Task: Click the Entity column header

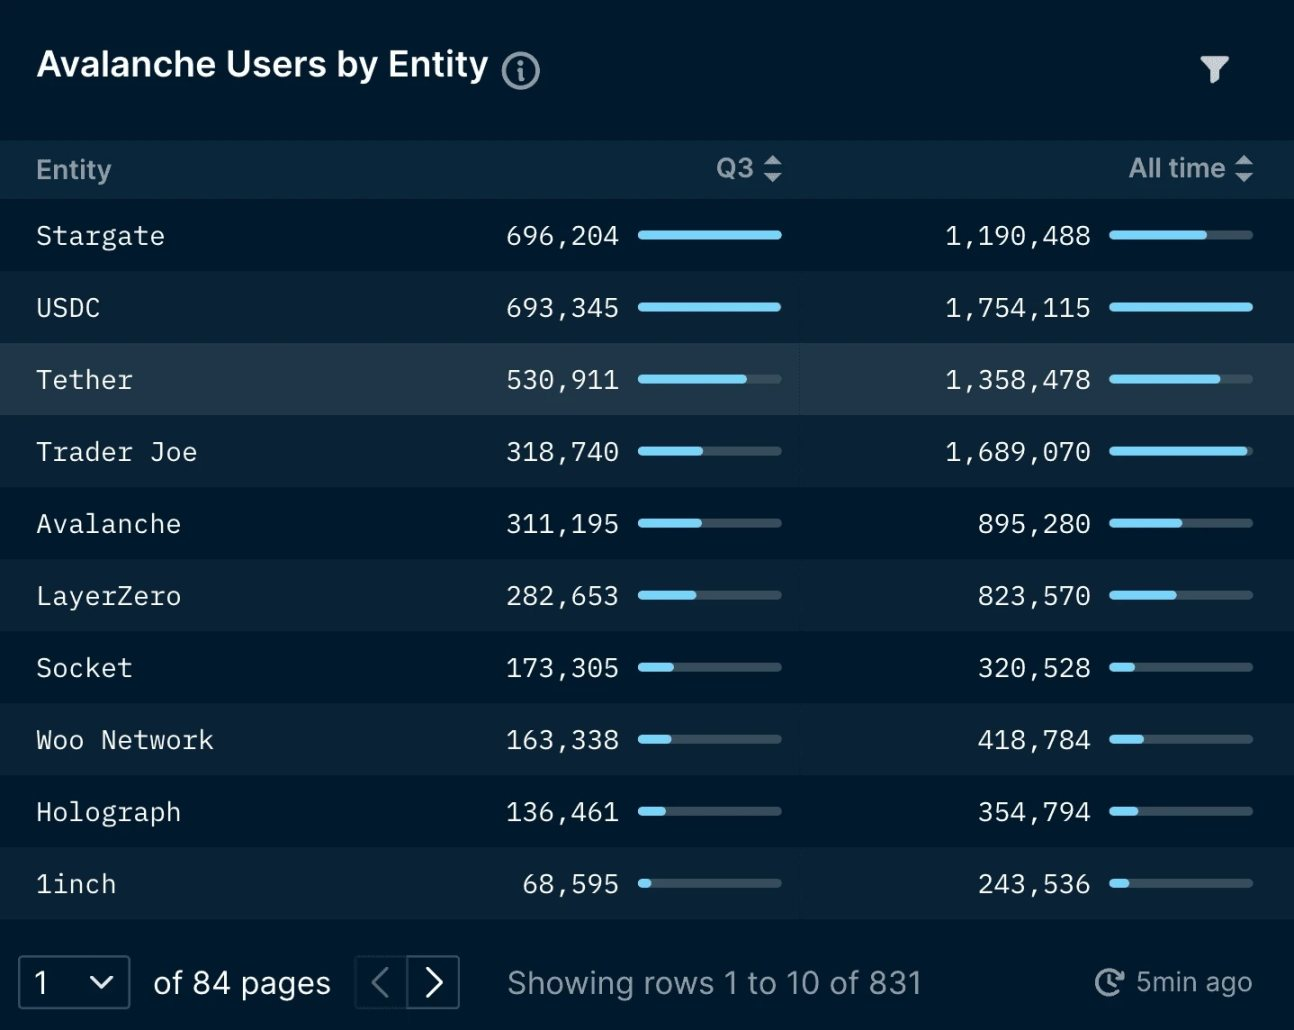Action: (x=74, y=169)
